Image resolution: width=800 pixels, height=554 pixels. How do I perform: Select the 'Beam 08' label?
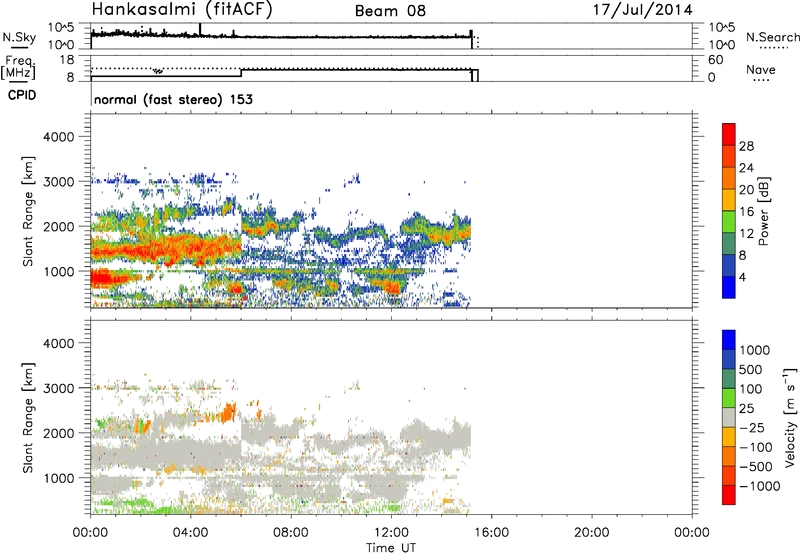tap(390, 11)
